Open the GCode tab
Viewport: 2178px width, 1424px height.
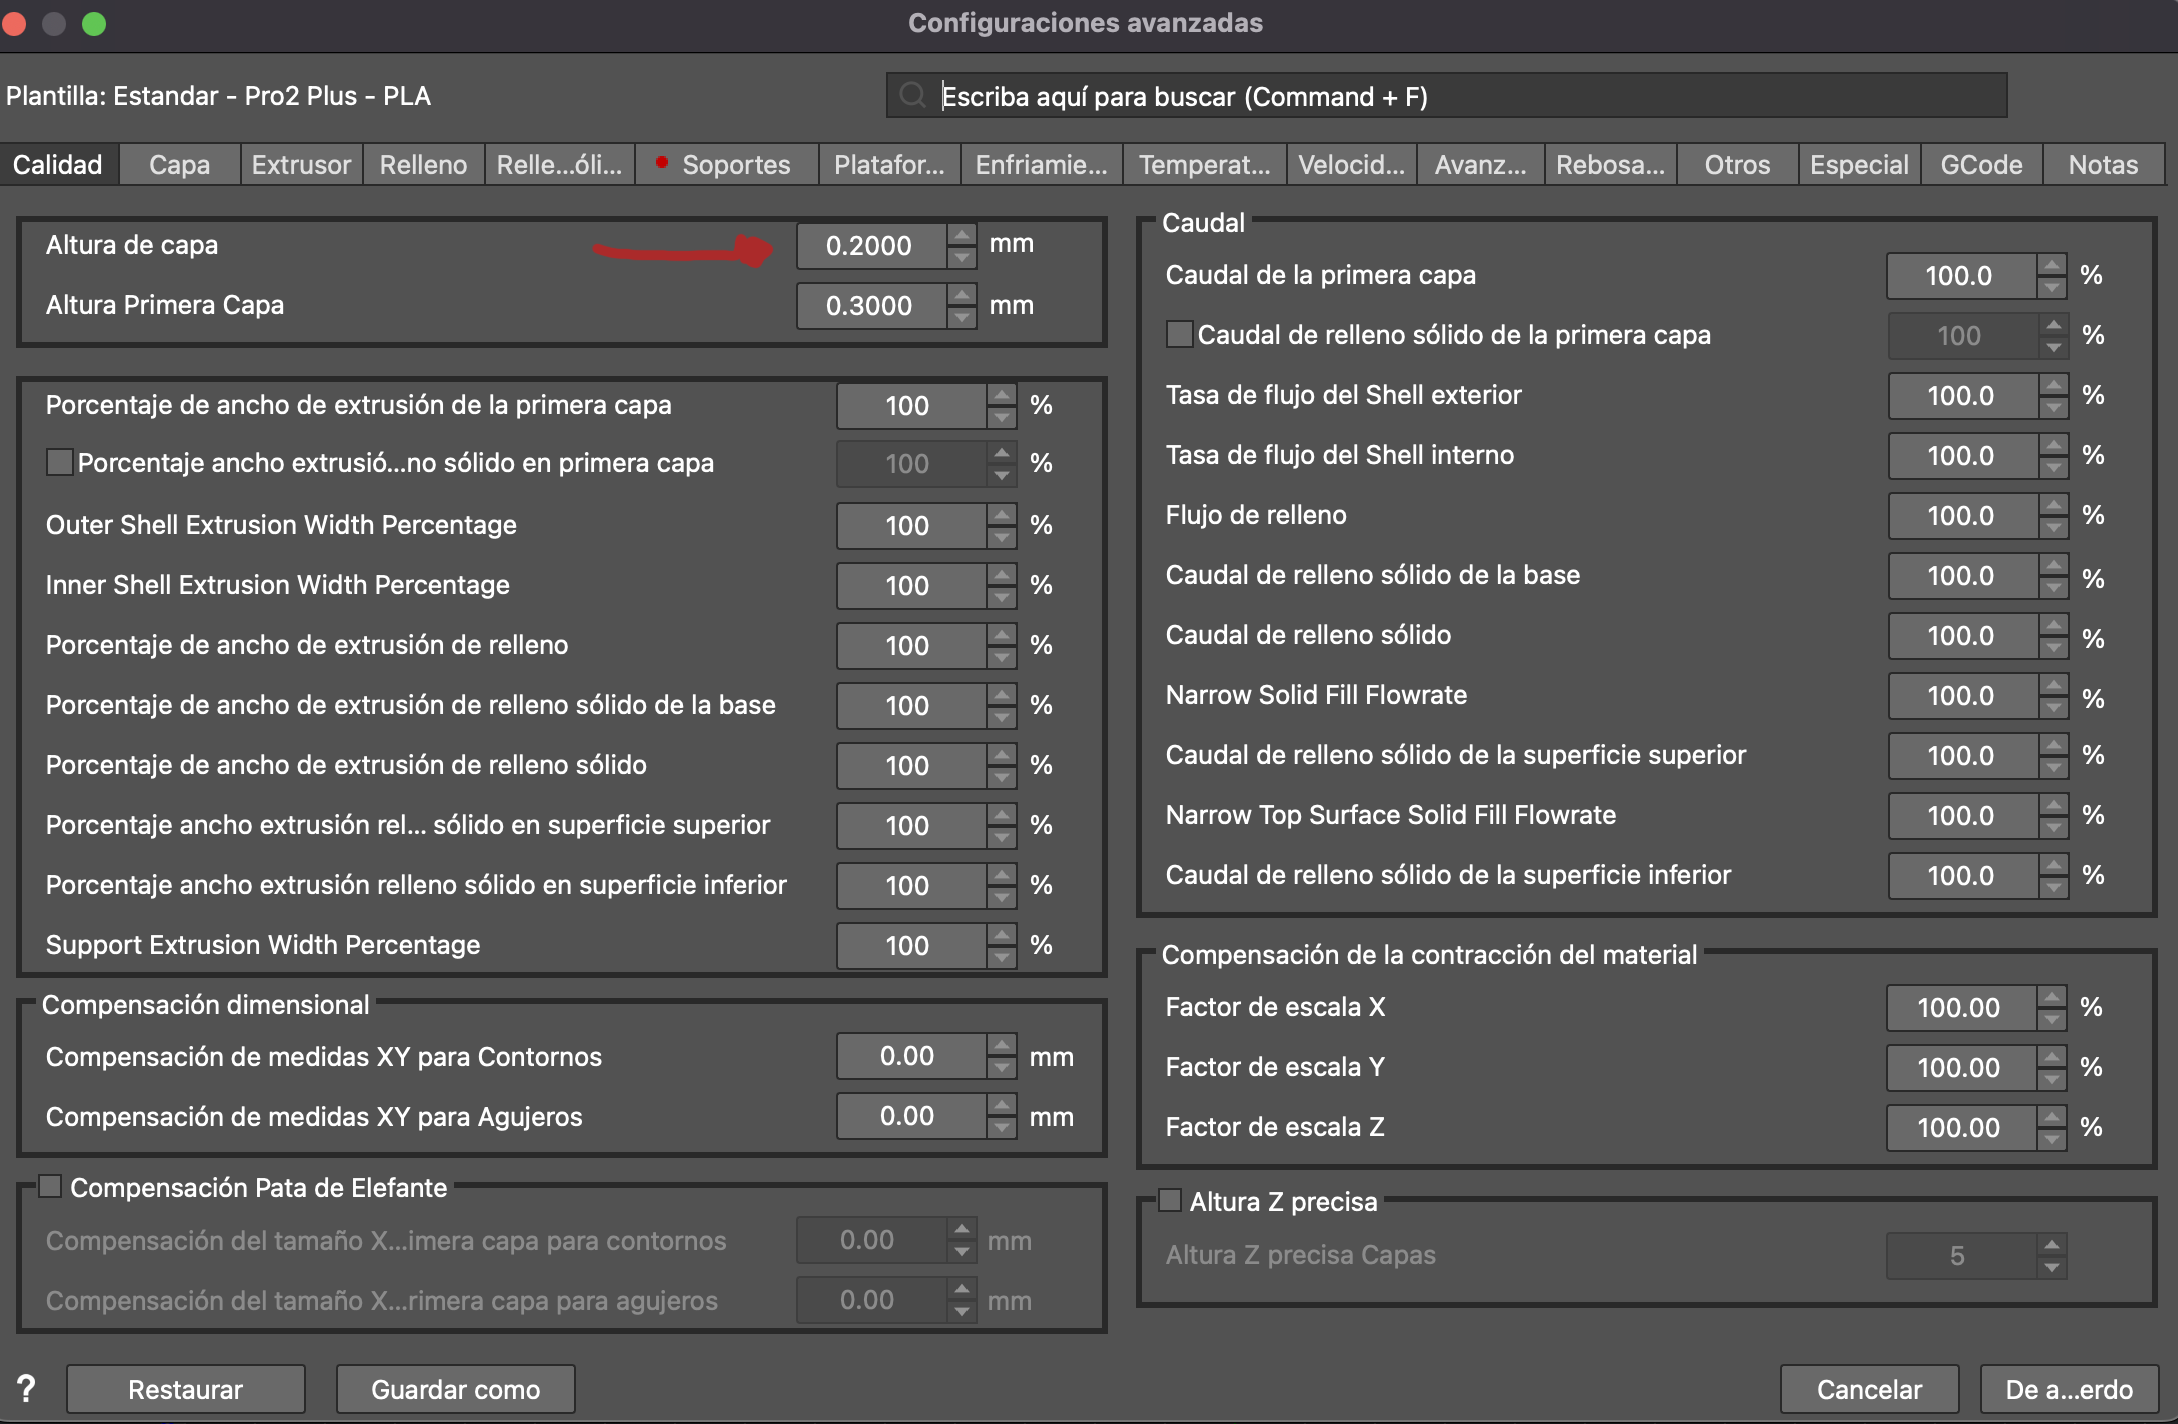(1980, 165)
